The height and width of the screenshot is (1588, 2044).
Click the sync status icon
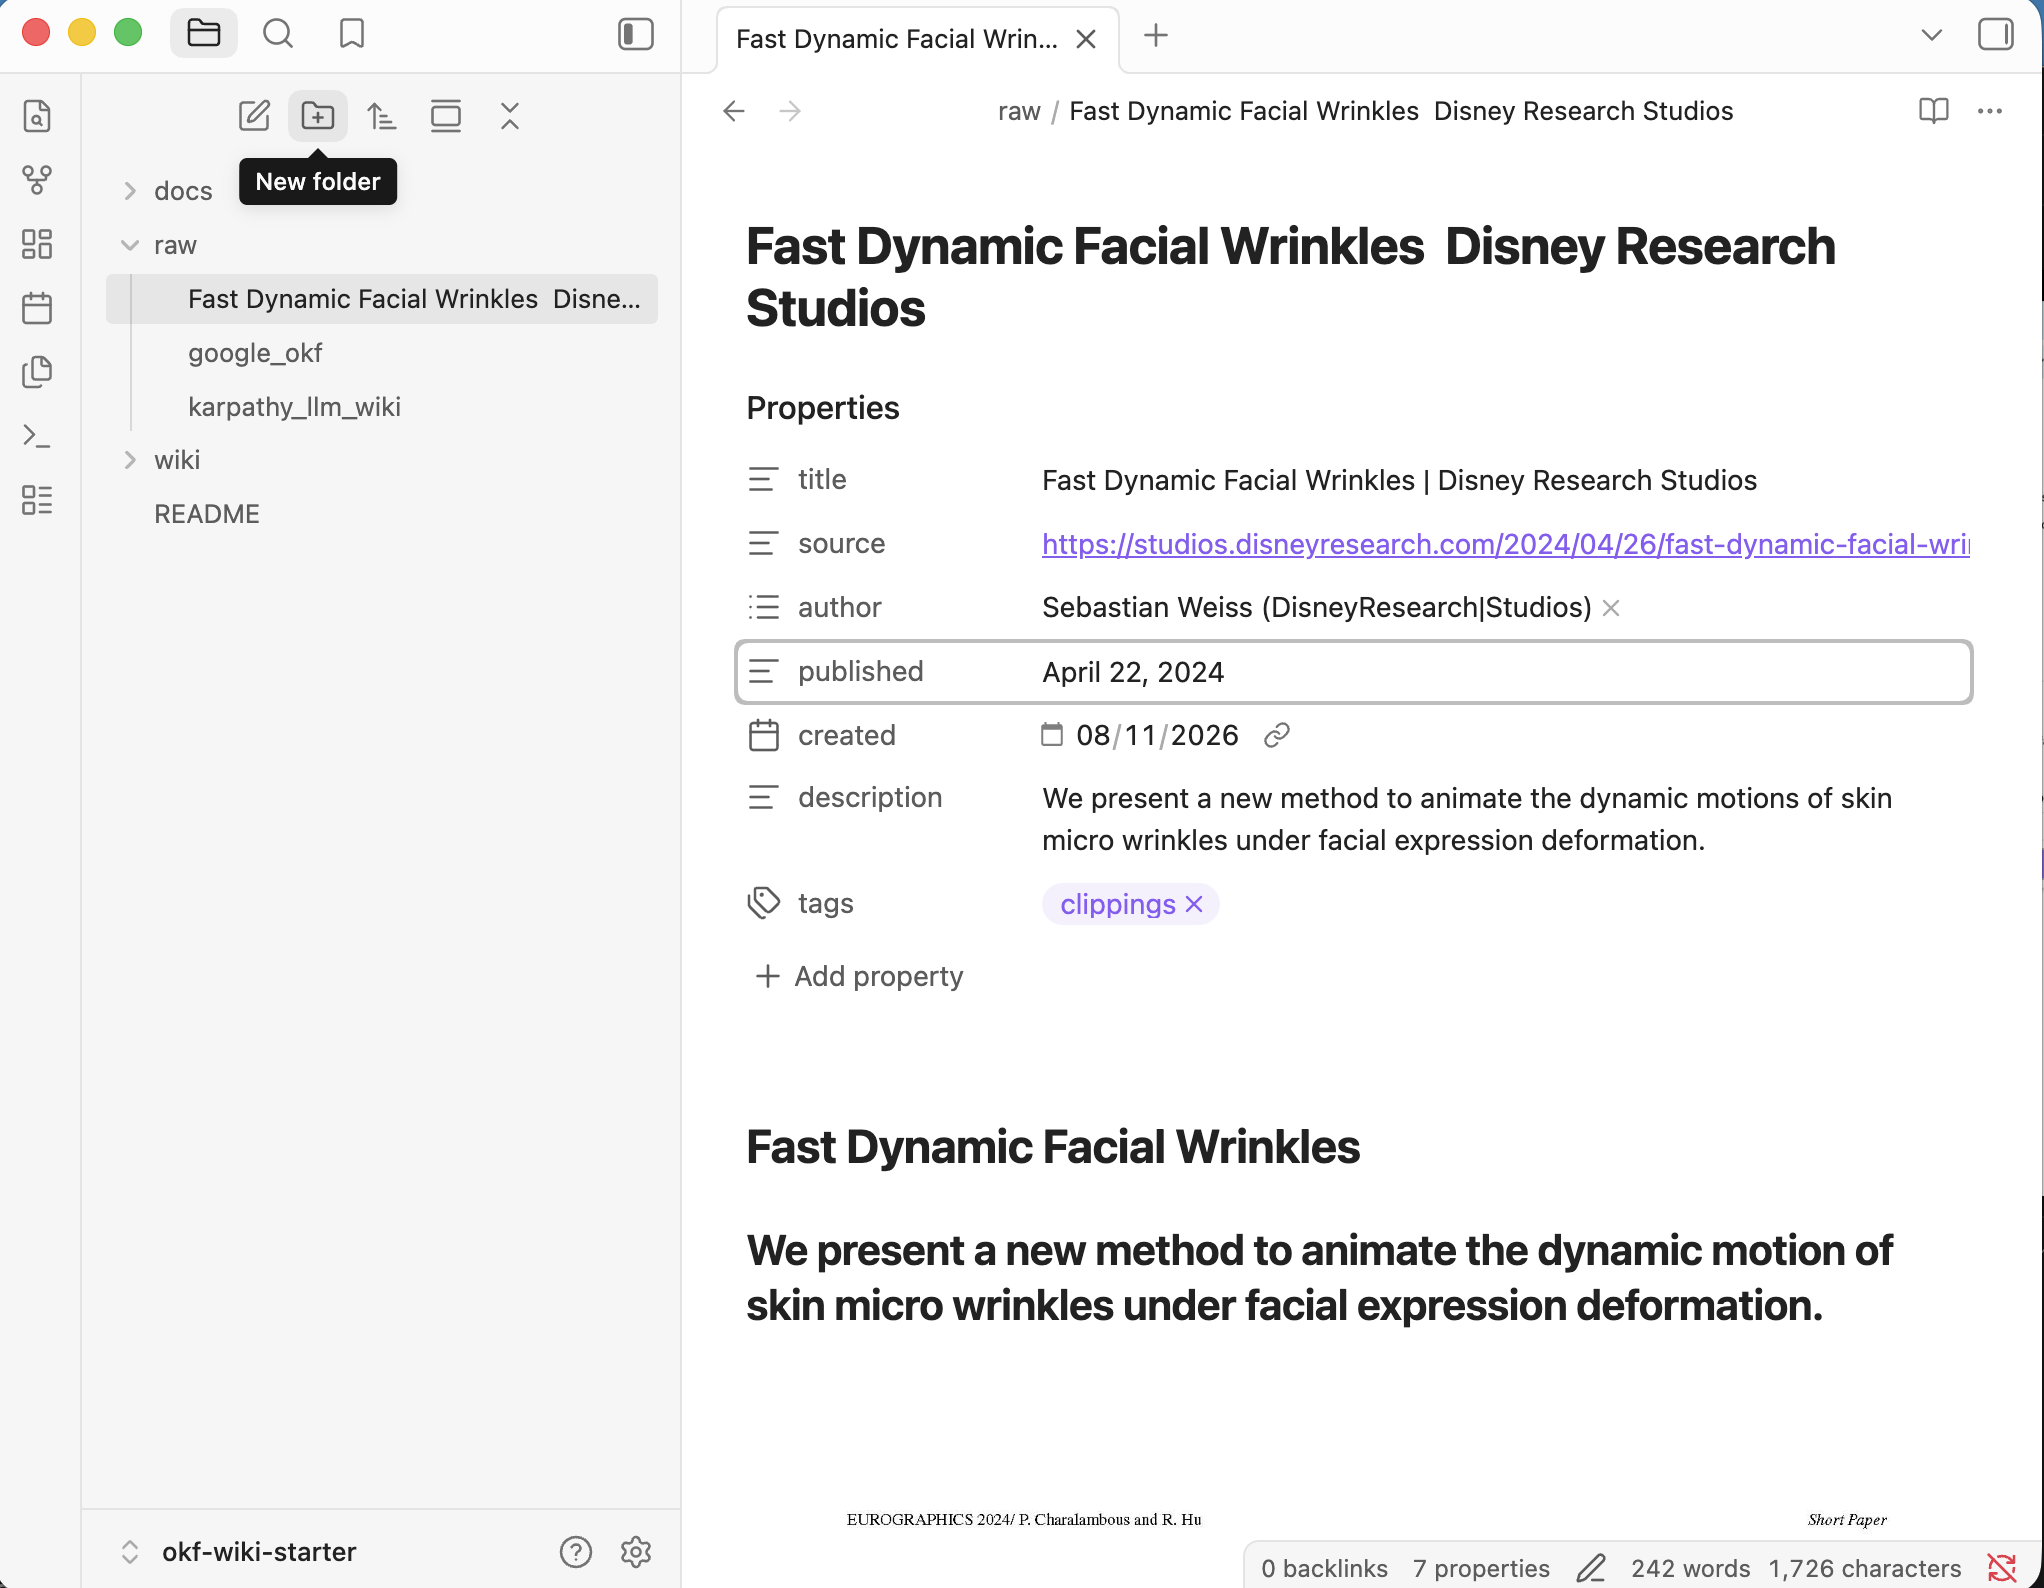[x=2002, y=1568]
